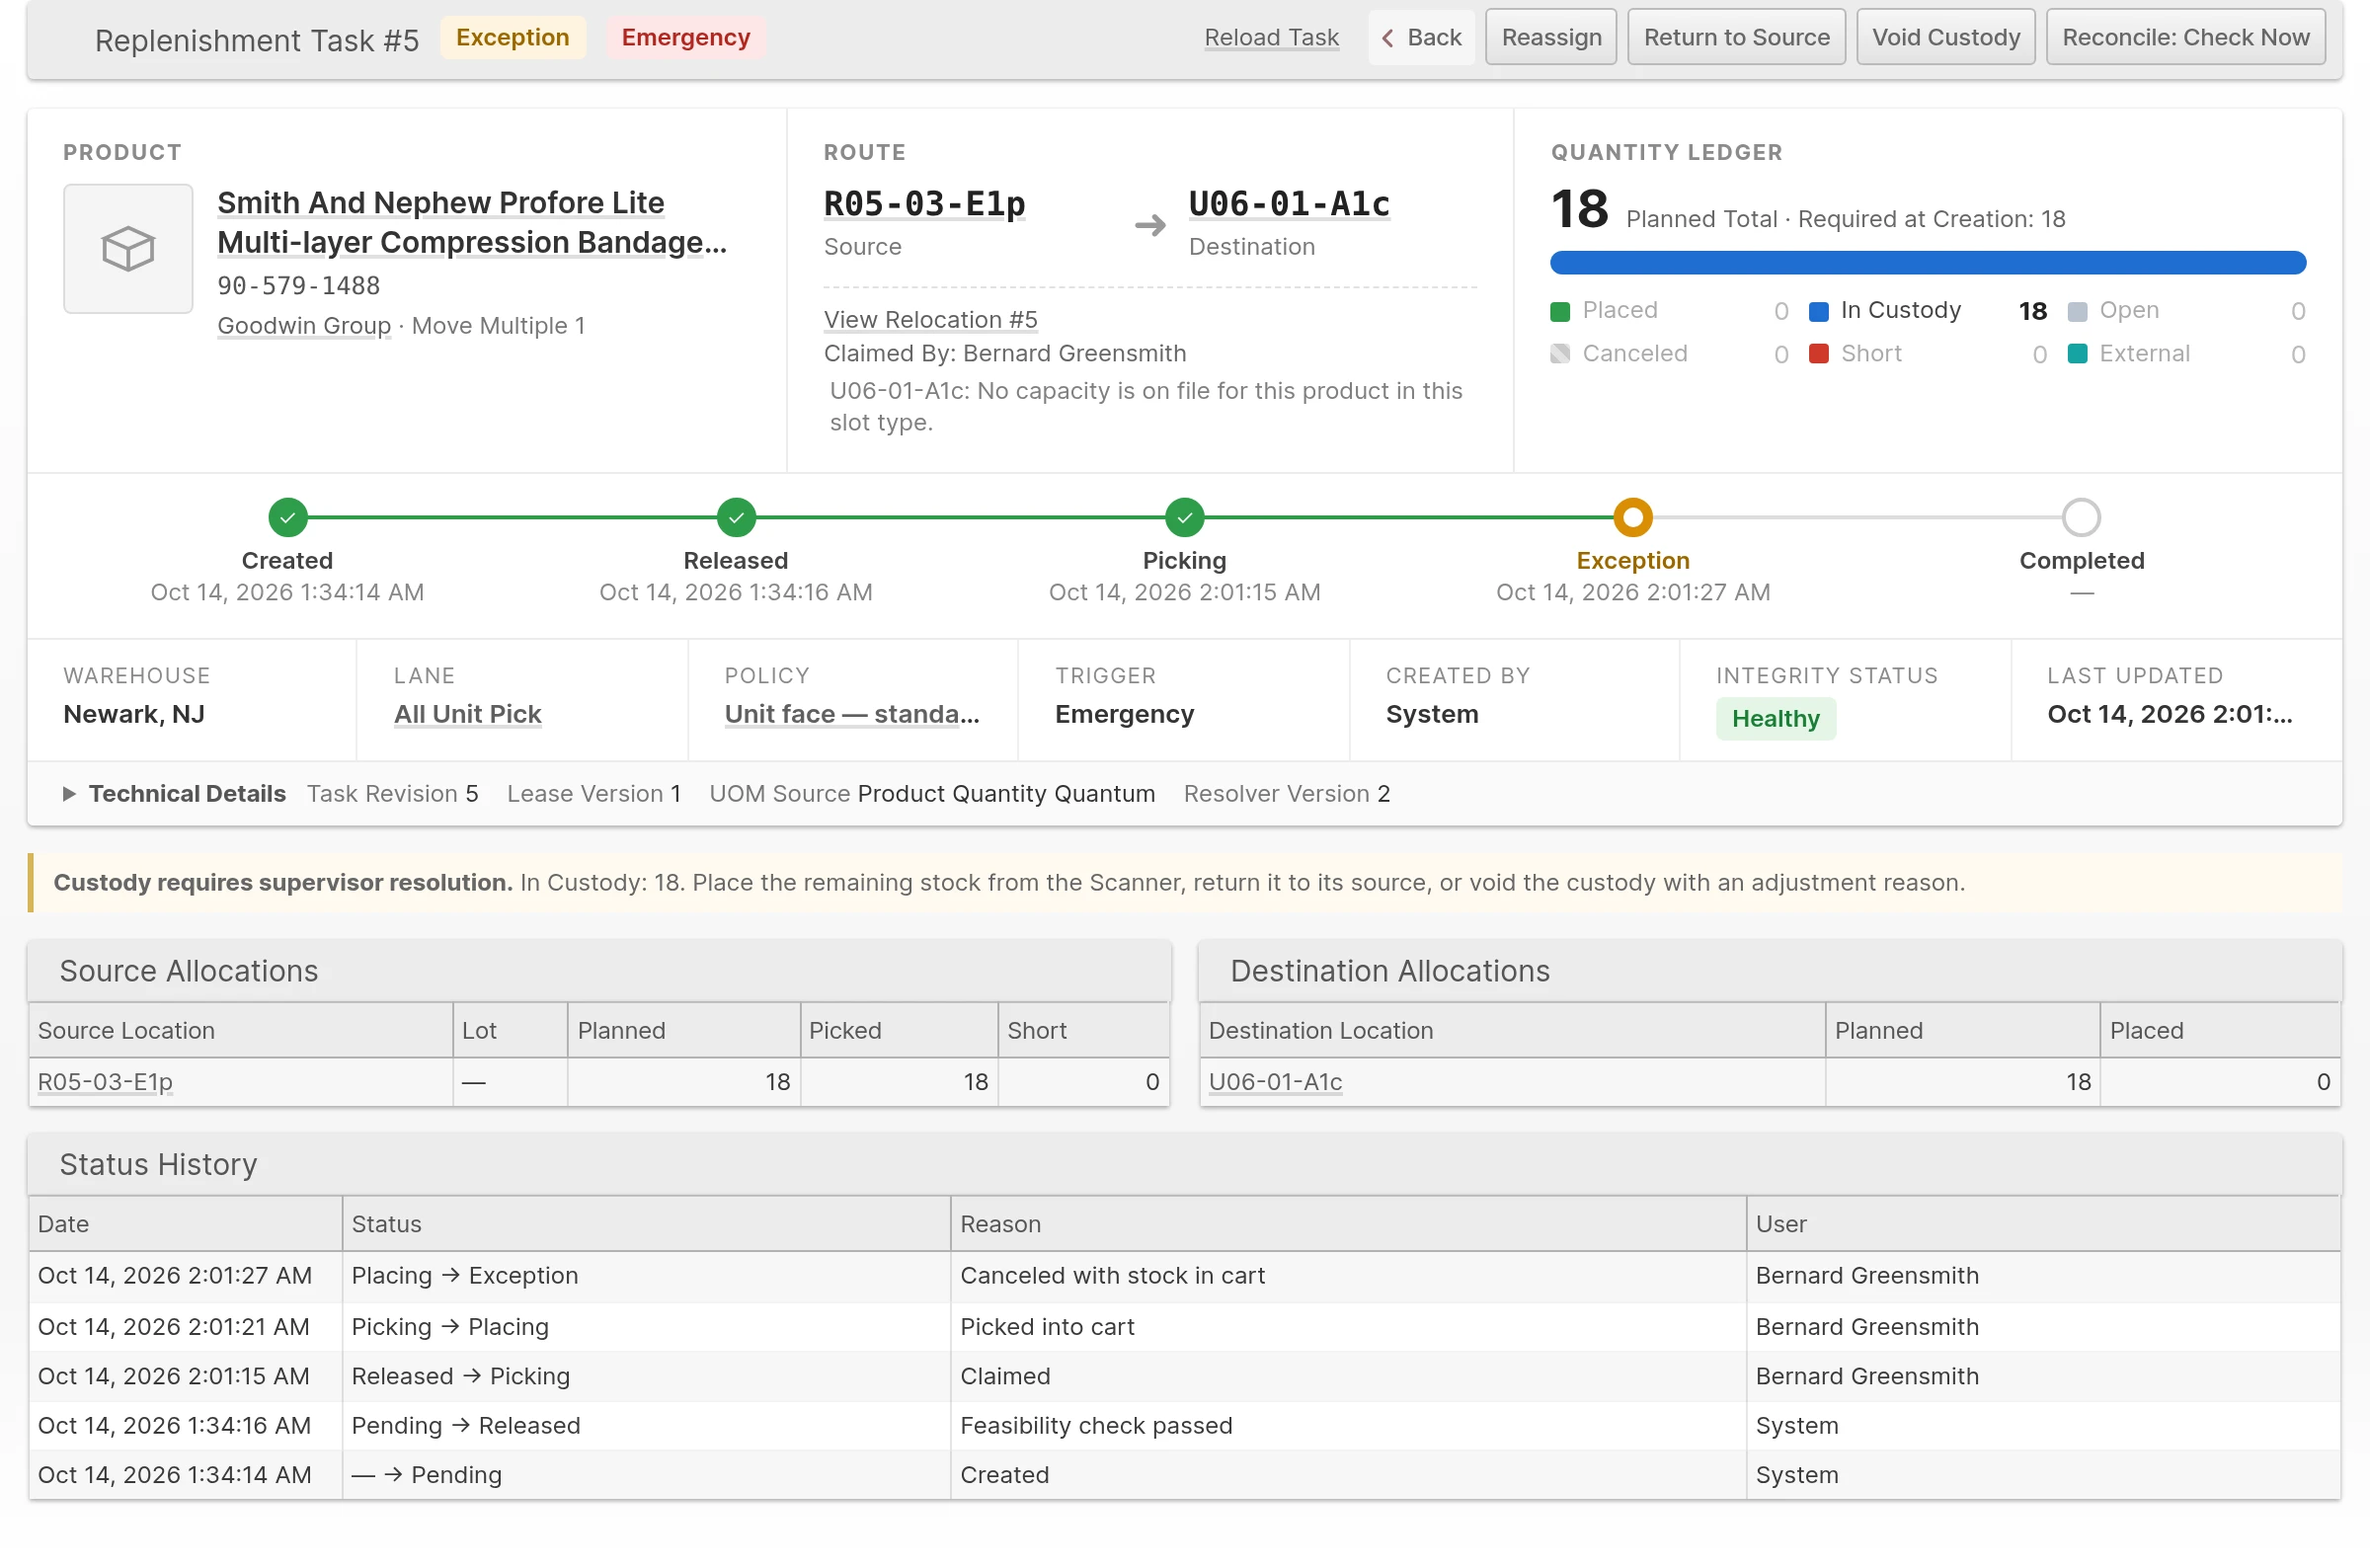Click the gray Open legend swatch
The width and height of the screenshot is (2370, 1568).
click(2077, 311)
